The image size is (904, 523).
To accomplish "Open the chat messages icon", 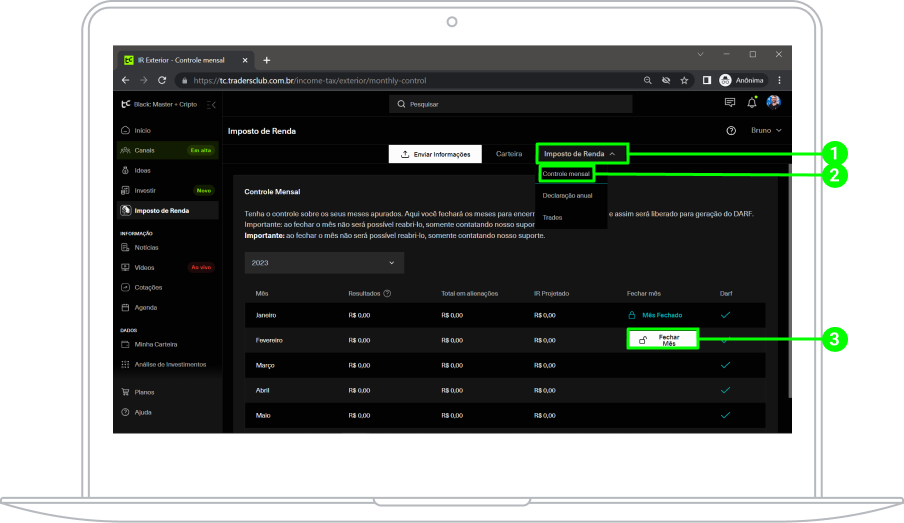I will pos(730,103).
